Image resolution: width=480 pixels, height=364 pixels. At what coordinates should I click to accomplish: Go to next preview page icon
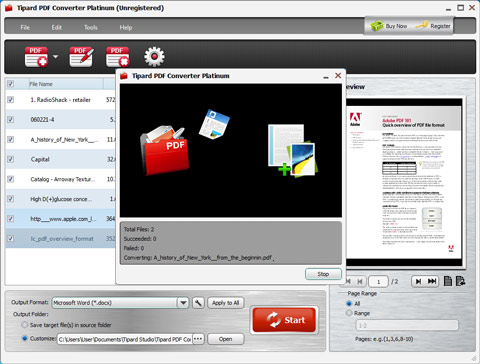pos(418,282)
